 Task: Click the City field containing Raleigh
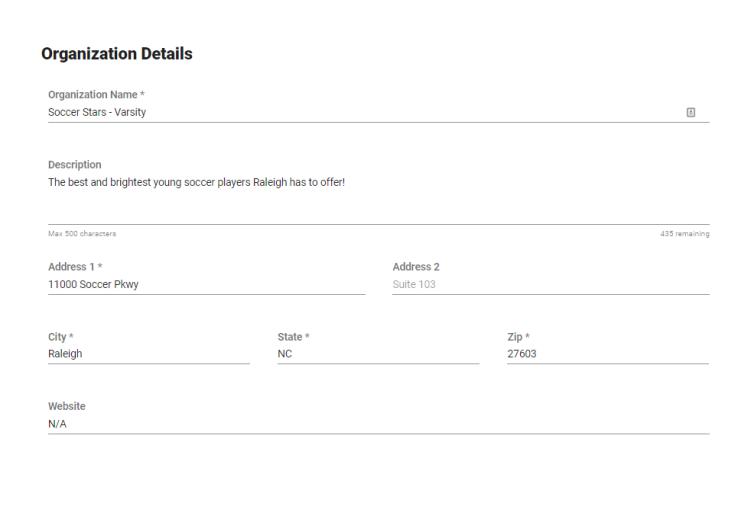pos(148,354)
